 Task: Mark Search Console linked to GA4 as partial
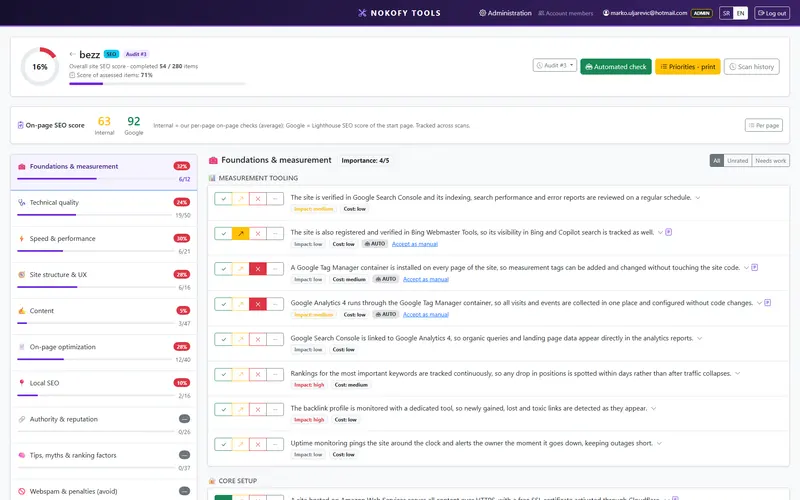coord(241,339)
